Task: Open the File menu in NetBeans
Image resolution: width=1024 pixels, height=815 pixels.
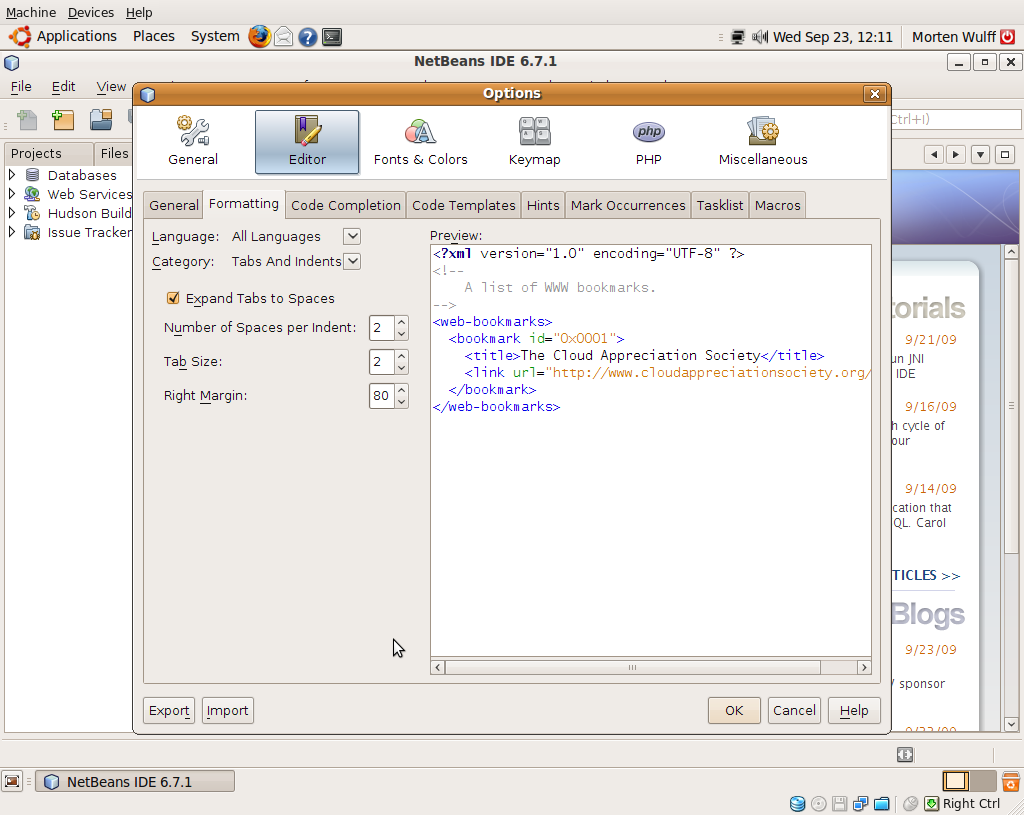Action: pos(21,86)
